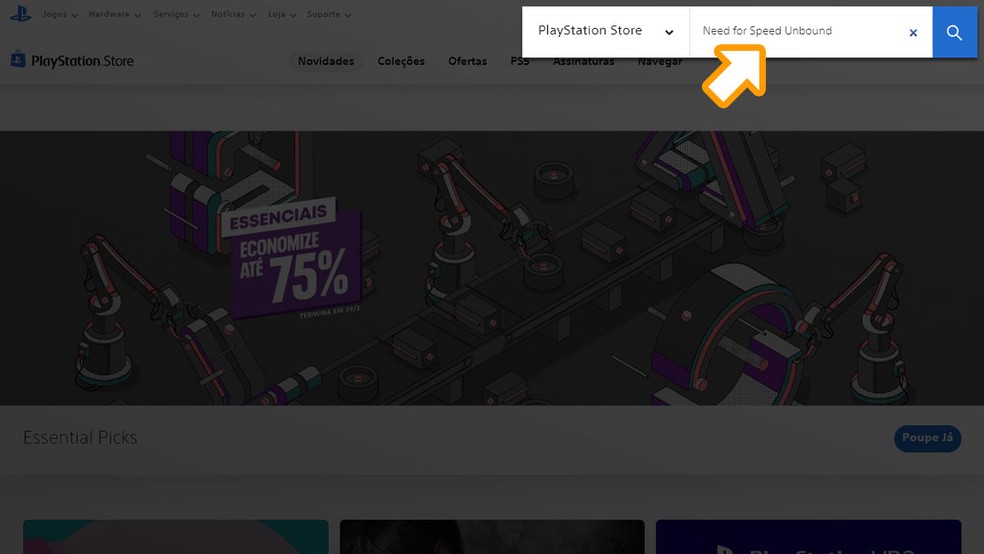Open the Serviços dropdown menu
The width and height of the screenshot is (984, 554).
click(x=176, y=15)
